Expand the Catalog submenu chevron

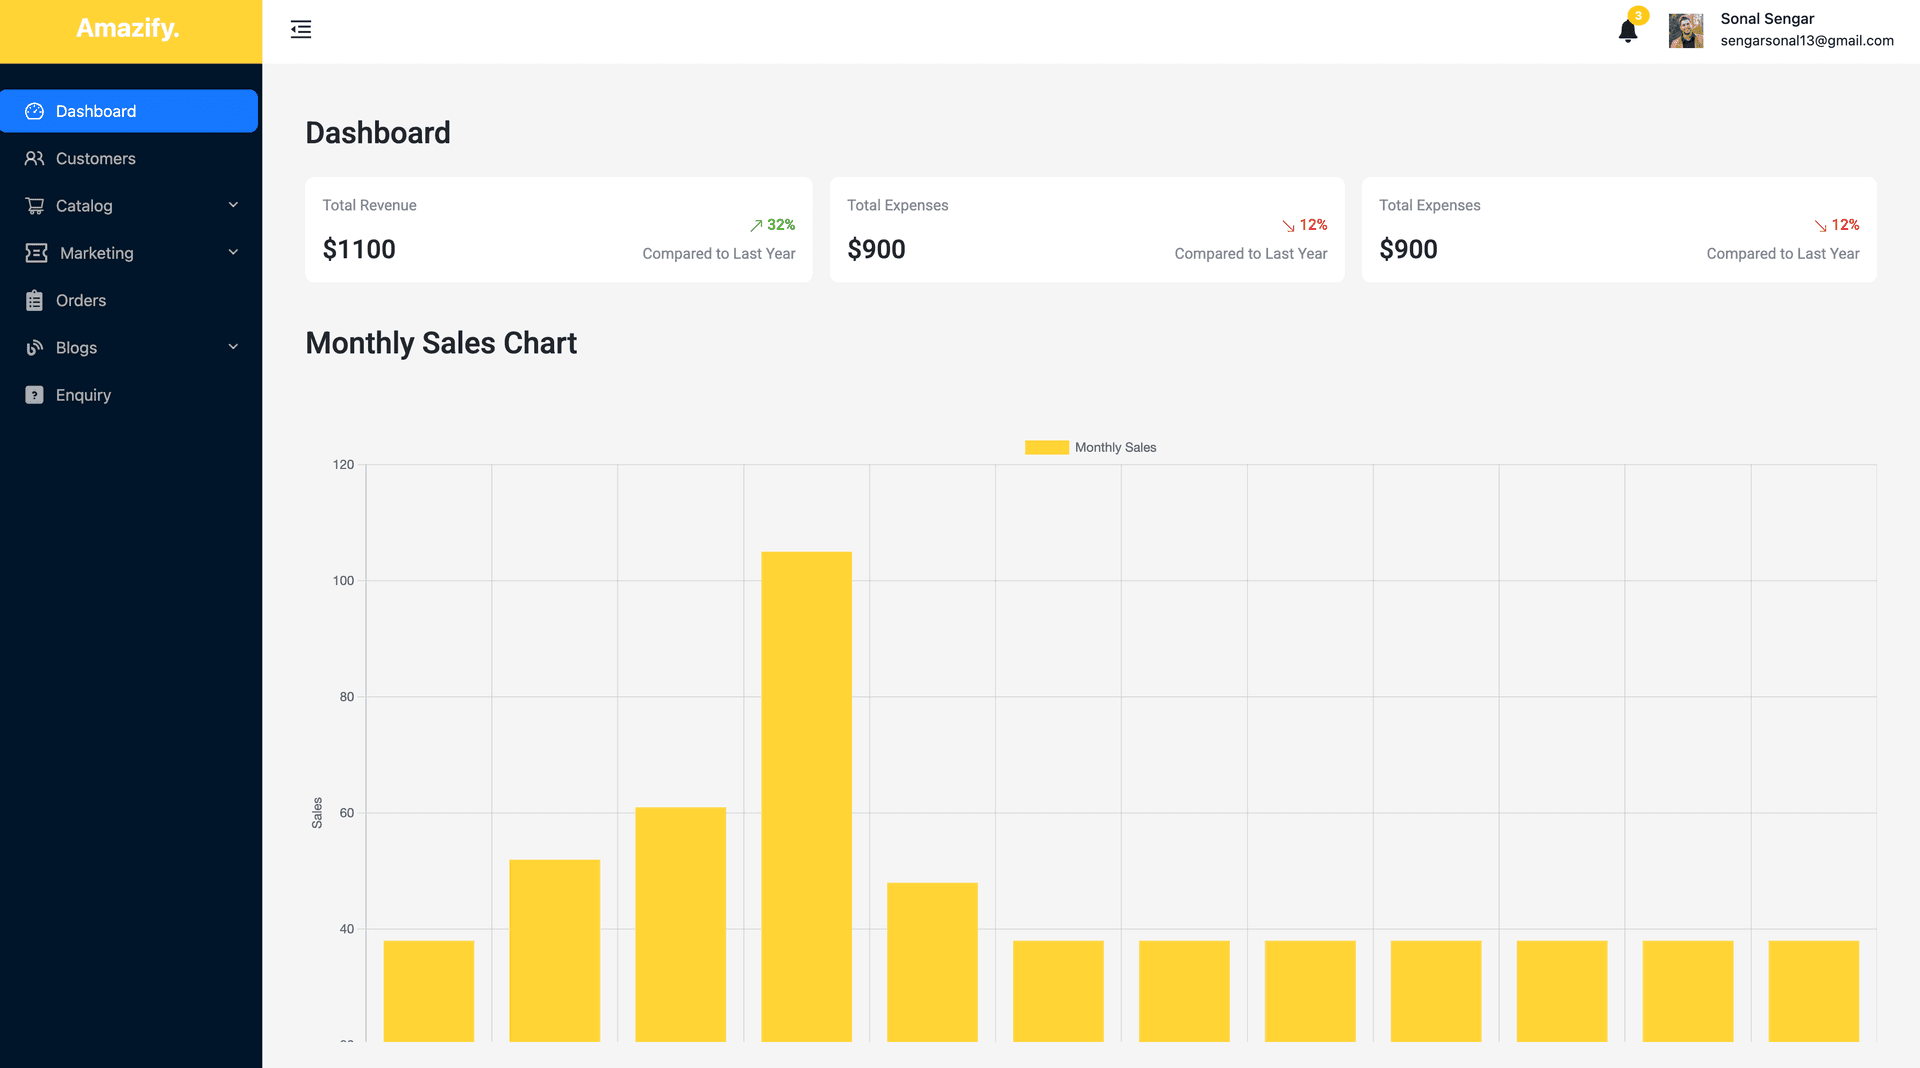click(233, 205)
